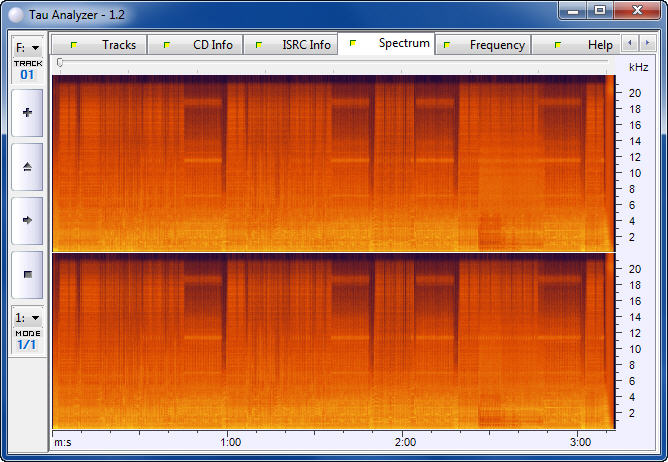Click the TRACK 01 indicator
The image size is (668, 462).
pyautogui.click(x=27, y=70)
